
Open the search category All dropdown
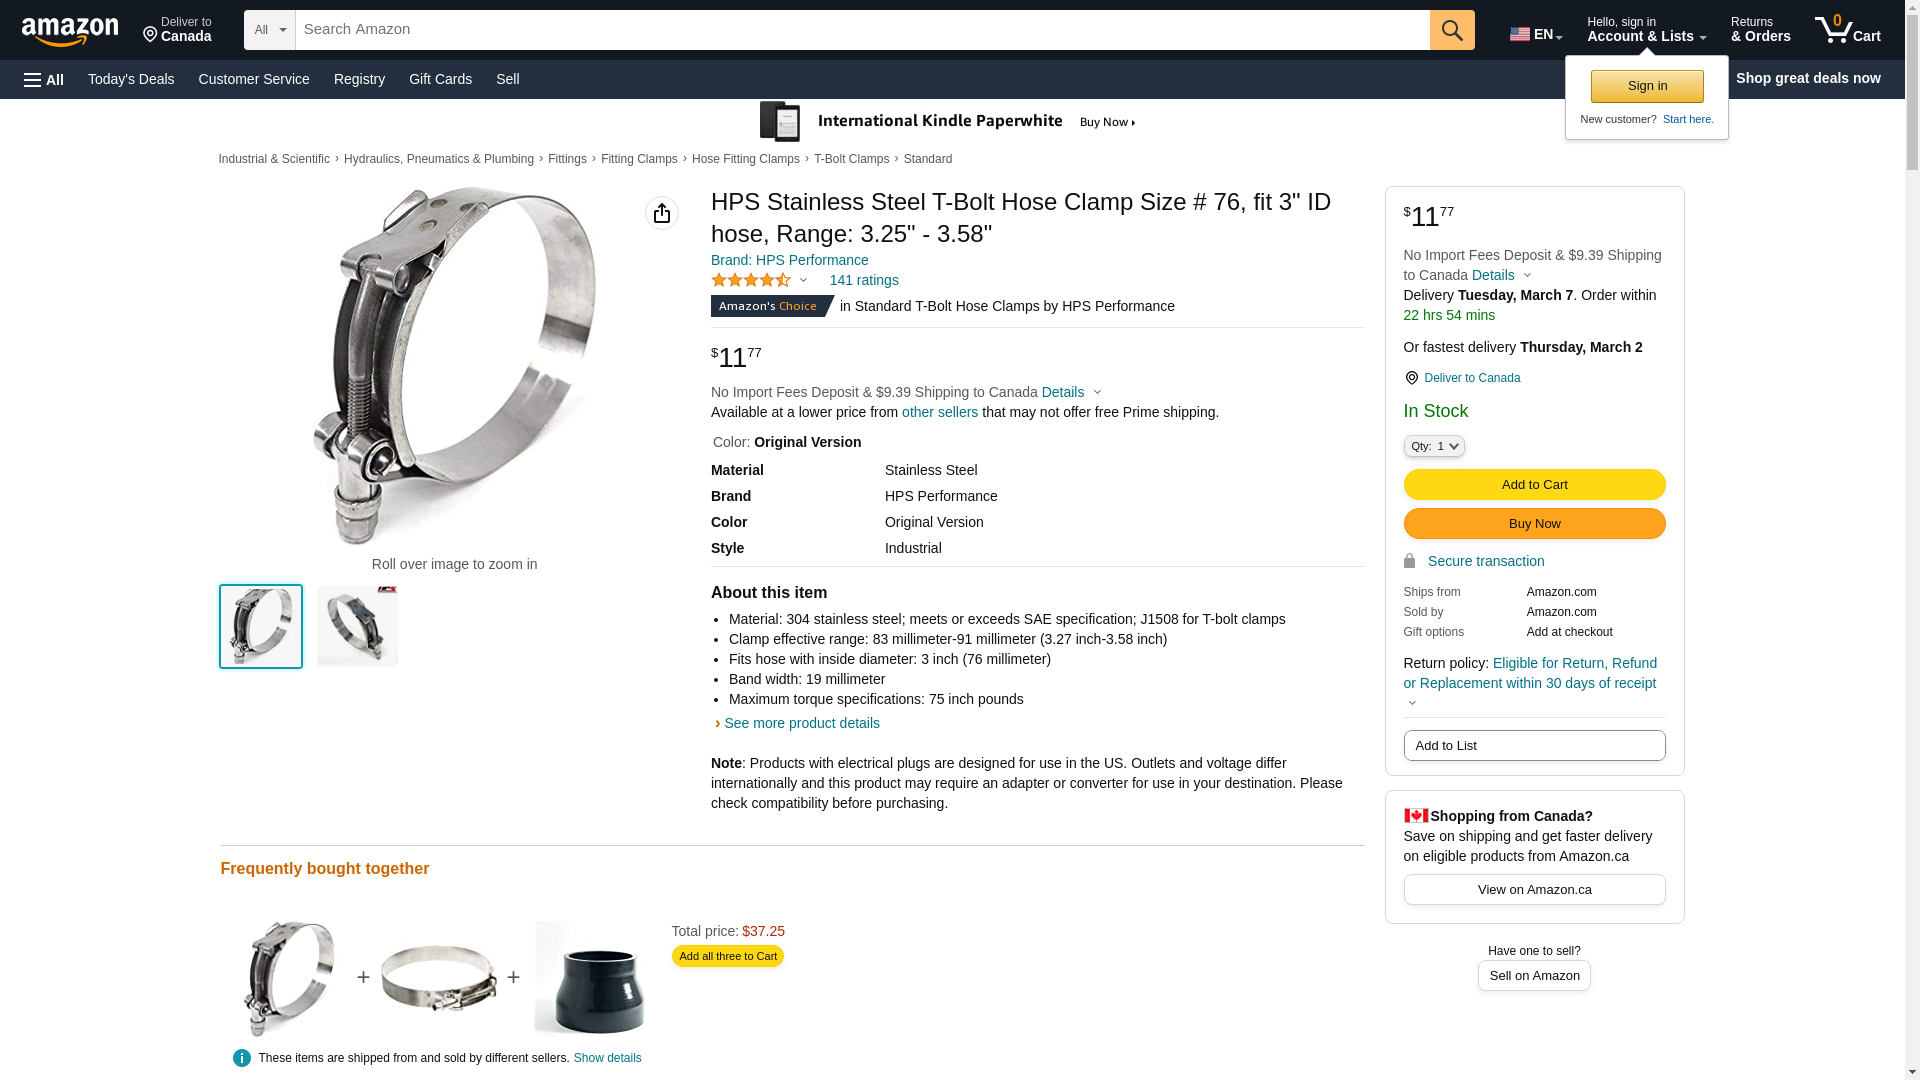coord(269,30)
